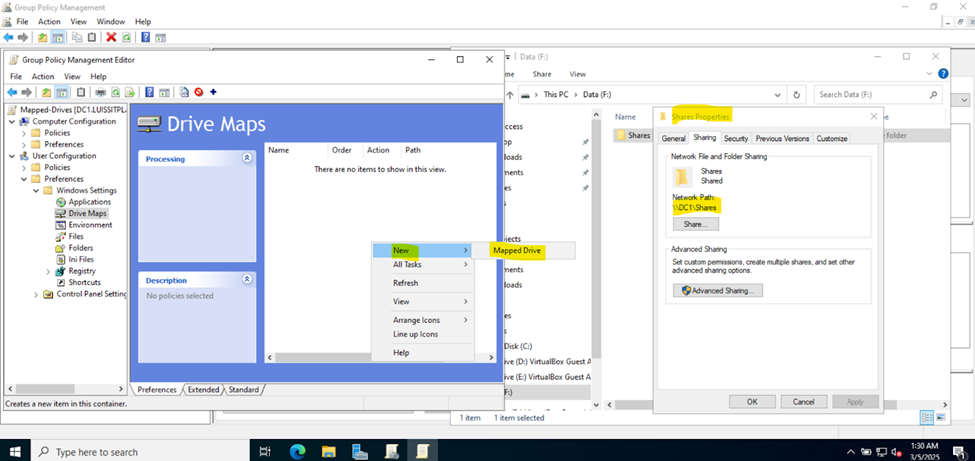This screenshot has height=461, width=975.
Task: Switch File Explorer to large icons view icon
Action: [x=941, y=417]
